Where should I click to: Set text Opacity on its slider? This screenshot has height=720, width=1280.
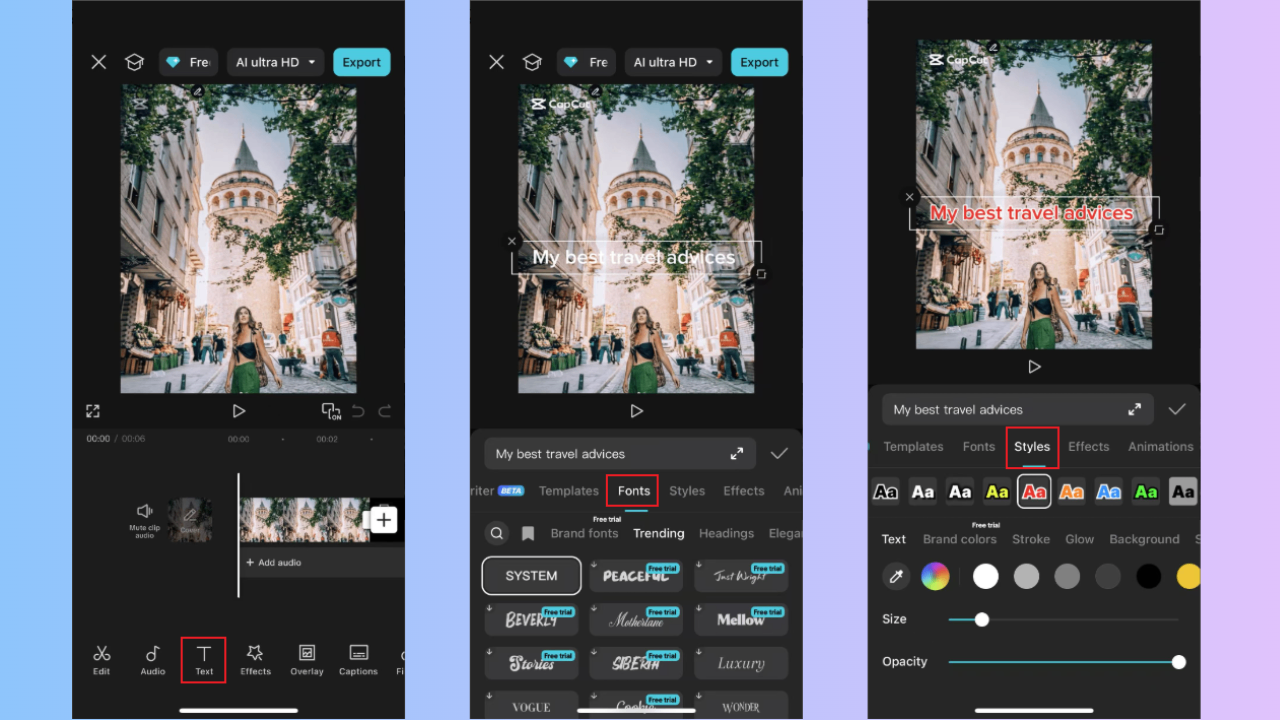click(1067, 662)
